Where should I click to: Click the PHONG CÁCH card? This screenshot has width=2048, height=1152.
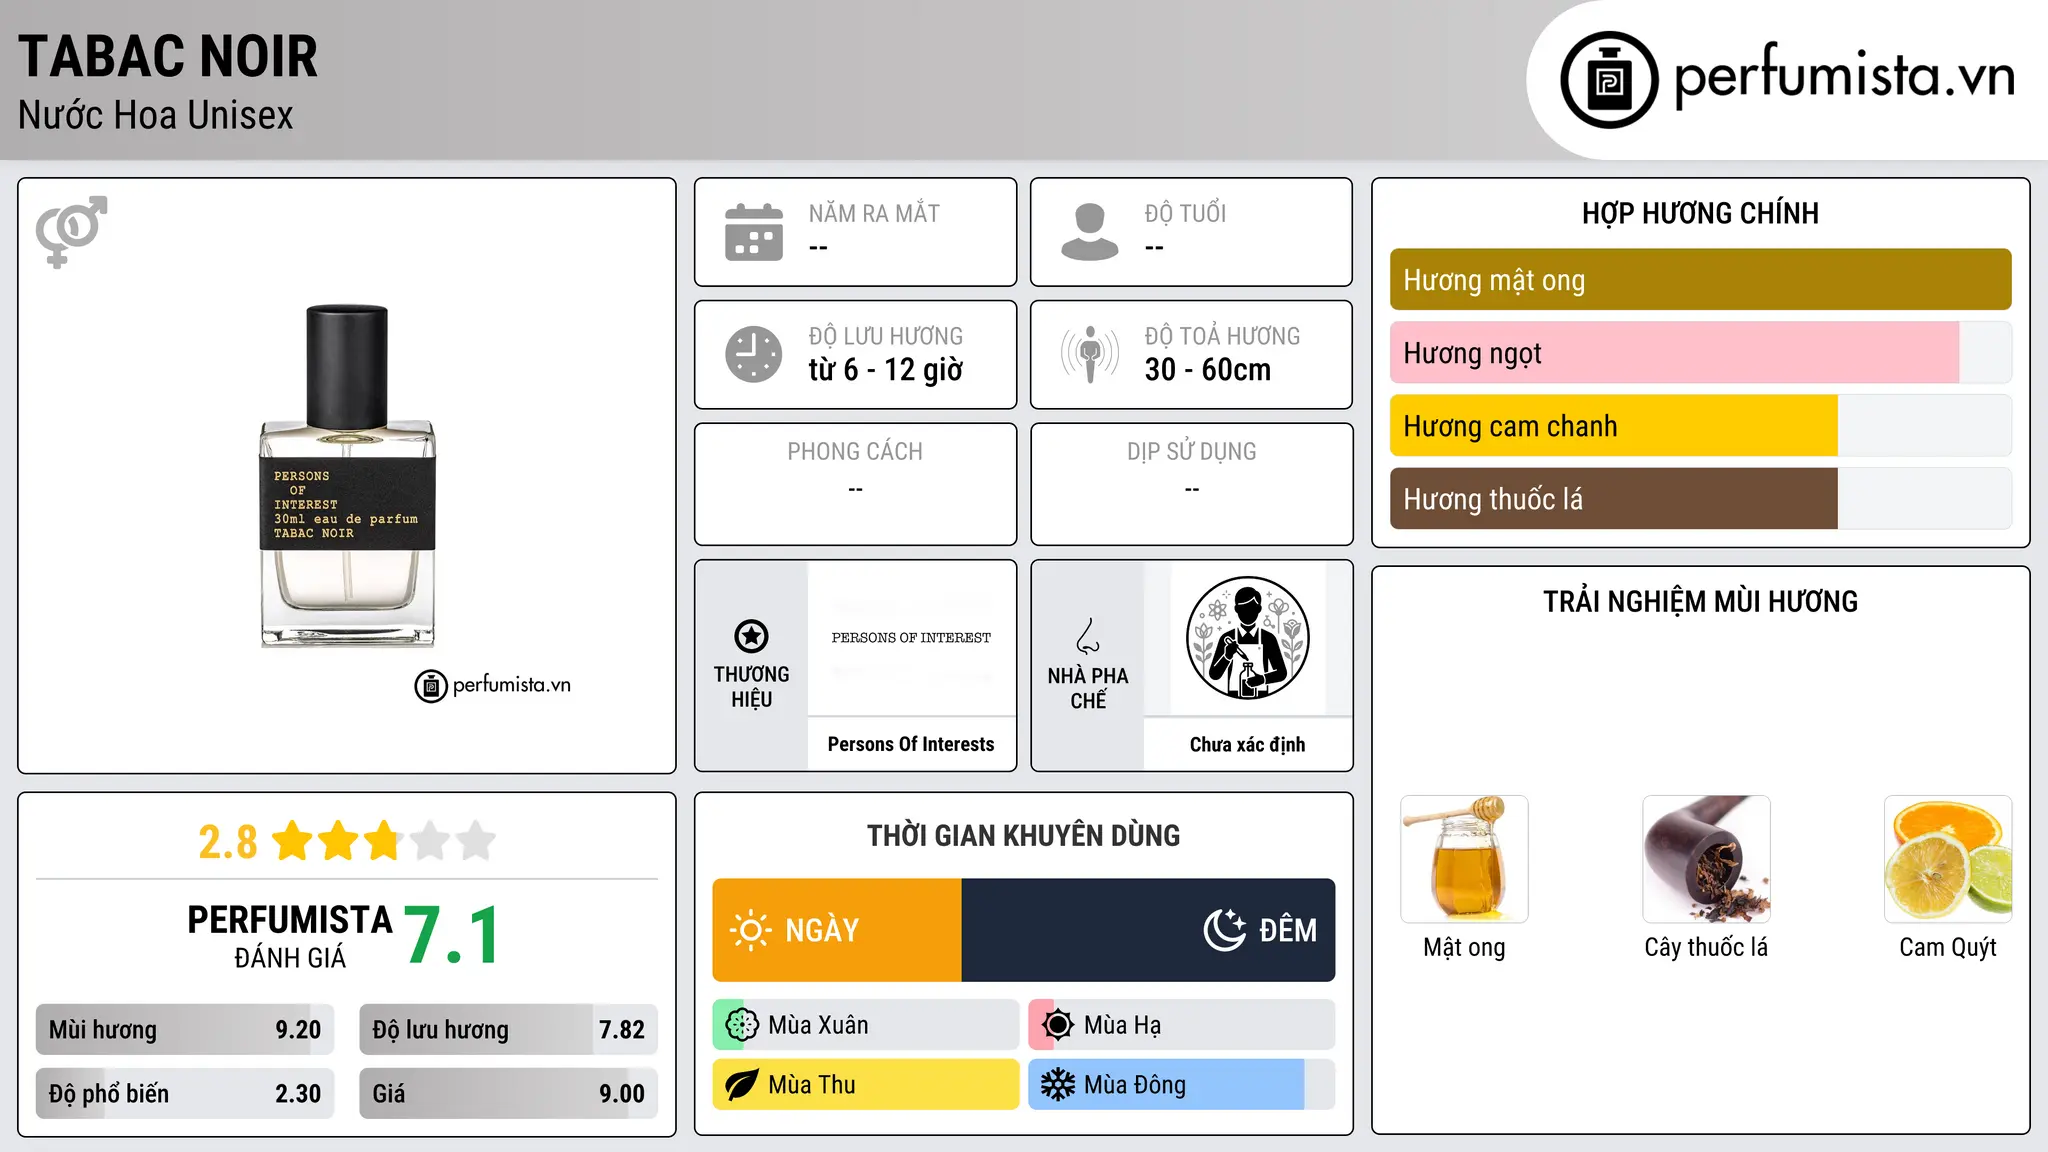(856, 484)
